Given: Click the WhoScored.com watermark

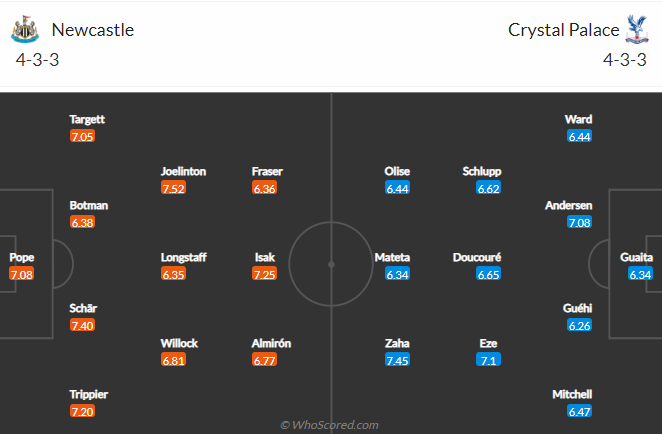Looking at the screenshot, I should [x=329, y=425].
